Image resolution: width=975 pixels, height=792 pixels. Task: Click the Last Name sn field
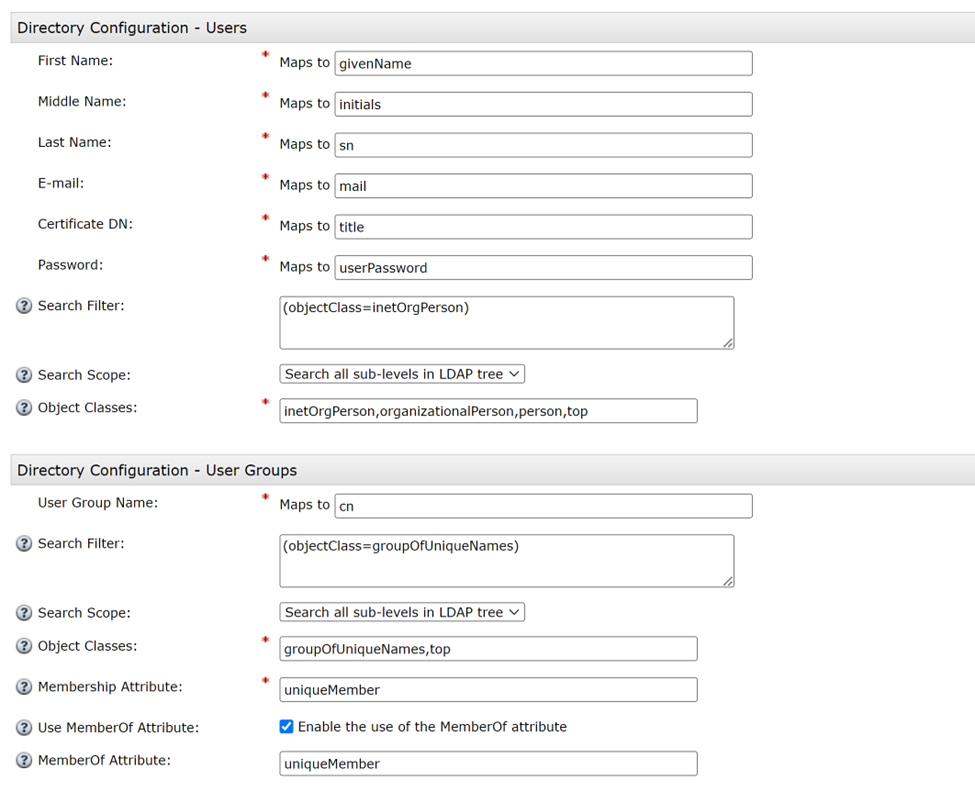click(543, 145)
